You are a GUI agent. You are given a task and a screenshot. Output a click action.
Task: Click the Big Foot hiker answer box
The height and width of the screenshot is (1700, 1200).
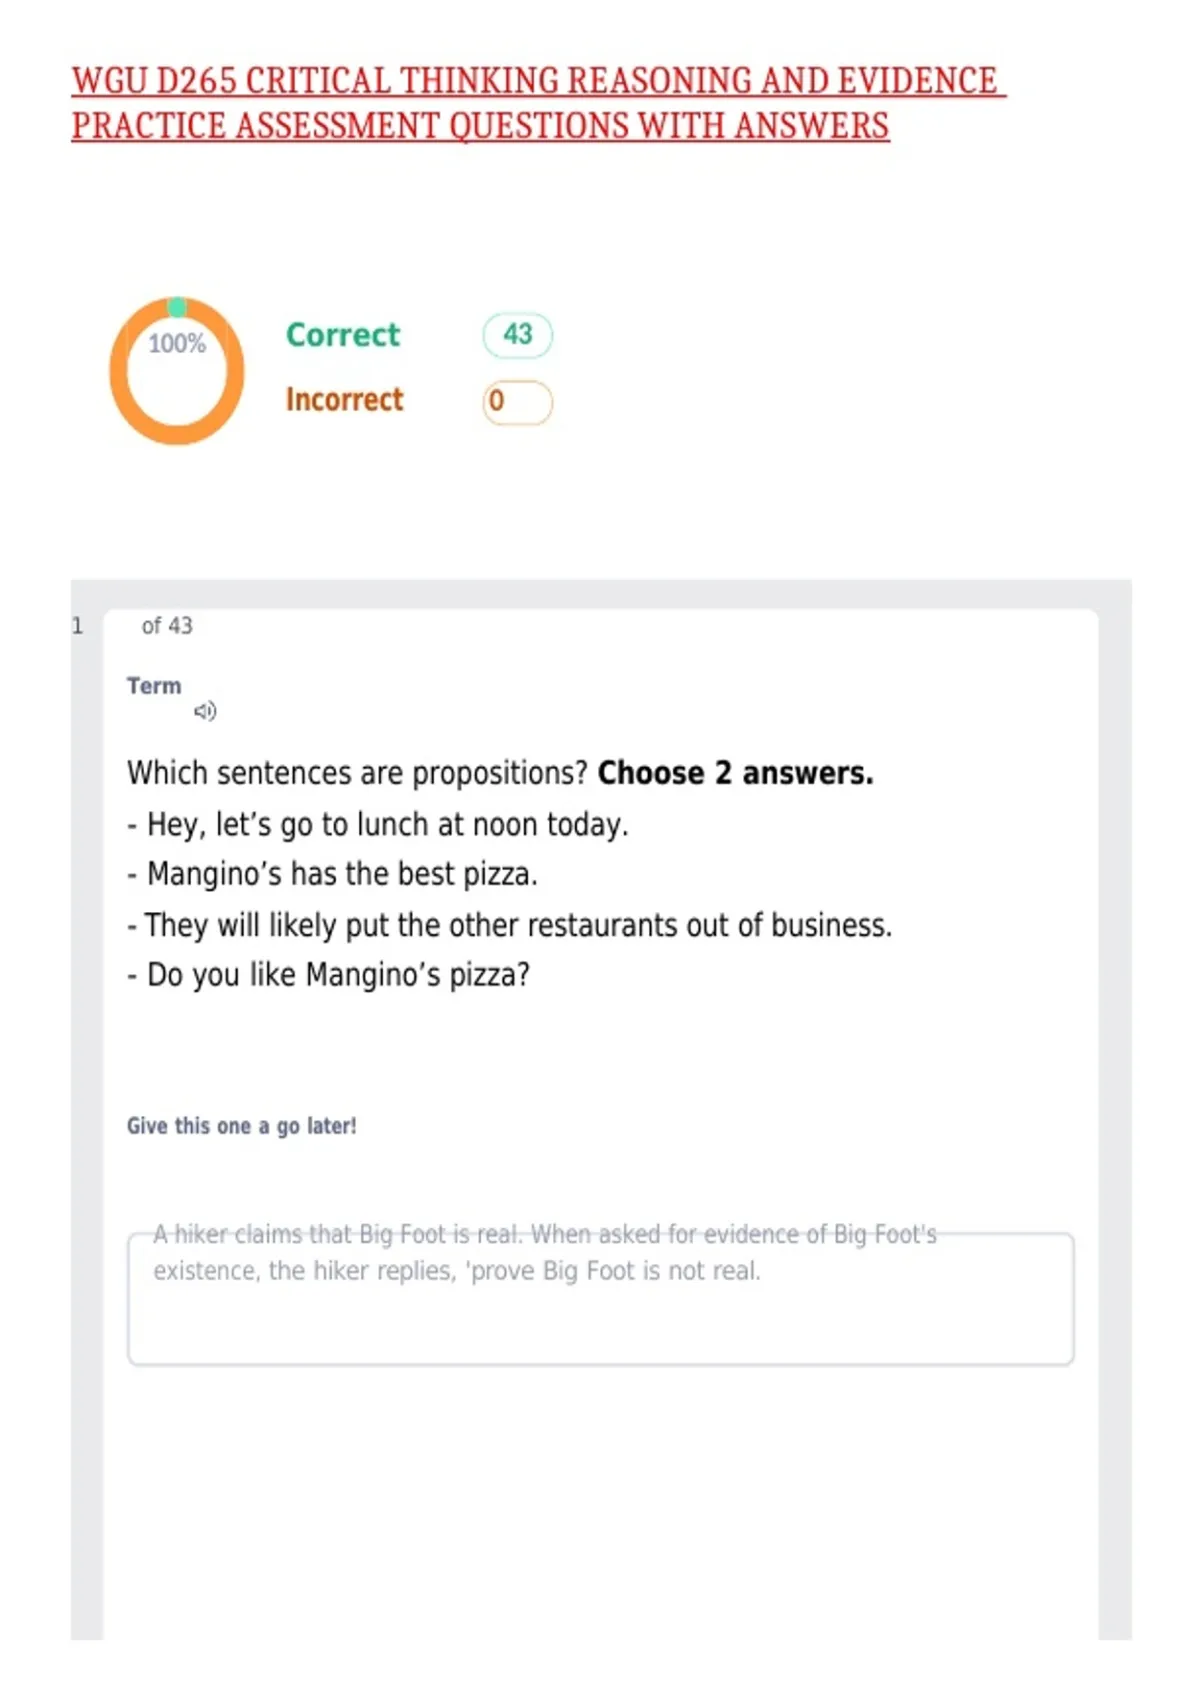point(601,1298)
